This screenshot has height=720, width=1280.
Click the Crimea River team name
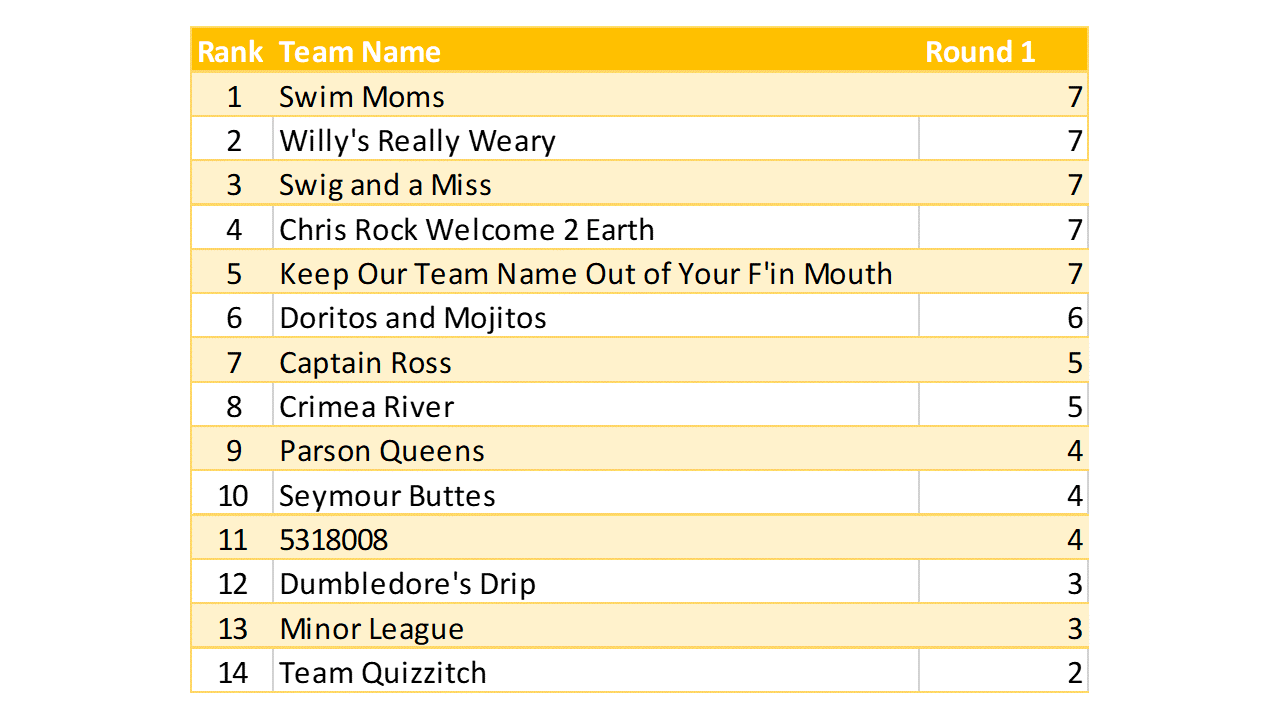(366, 407)
